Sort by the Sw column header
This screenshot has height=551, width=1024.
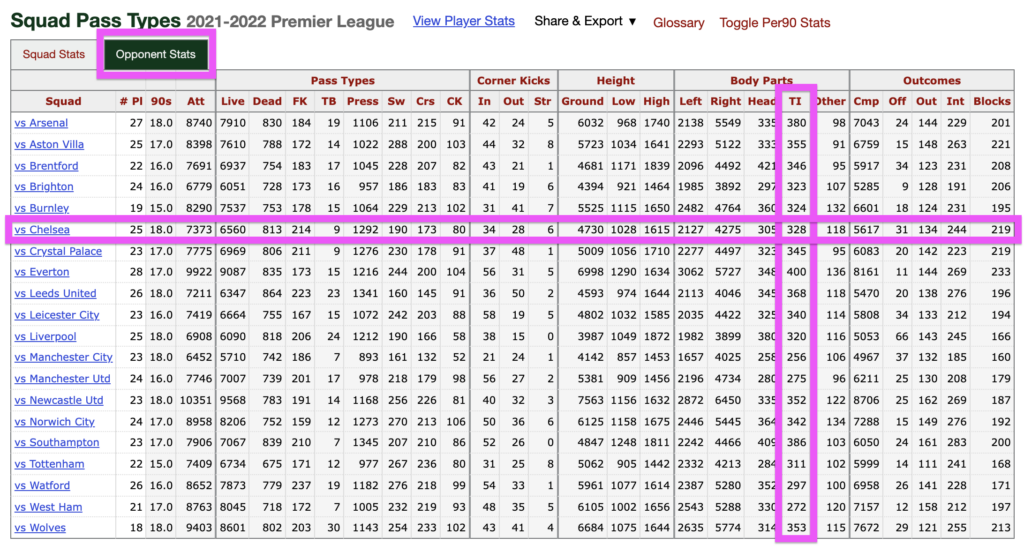coord(396,101)
